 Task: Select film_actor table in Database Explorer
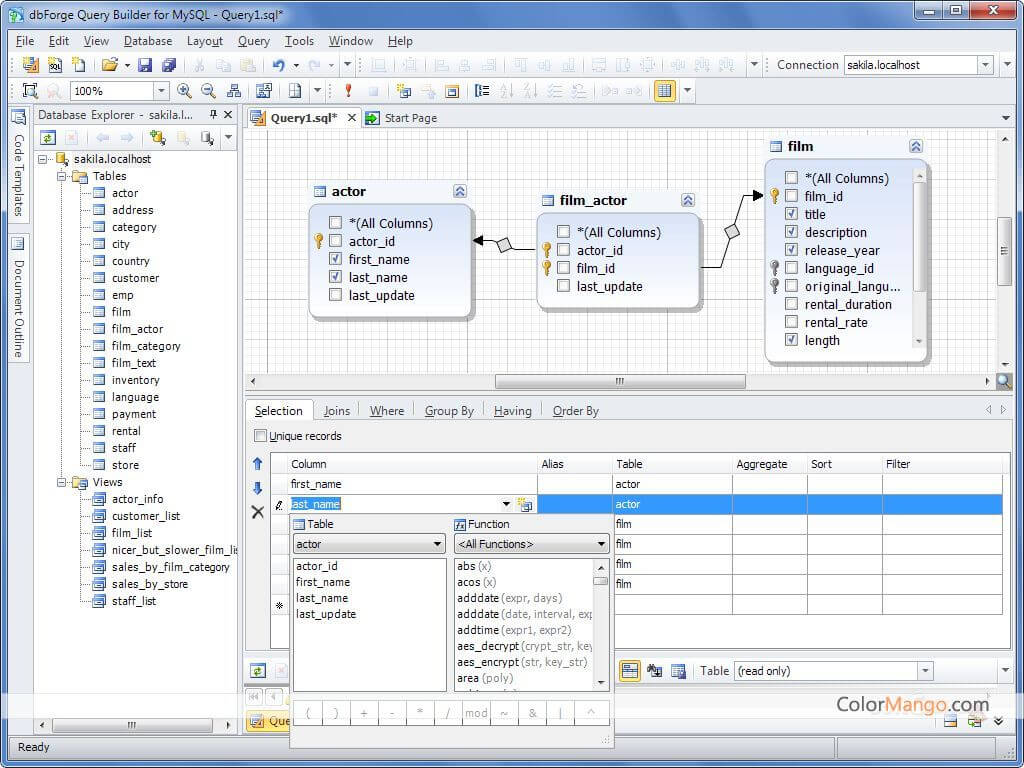[x=137, y=329]
